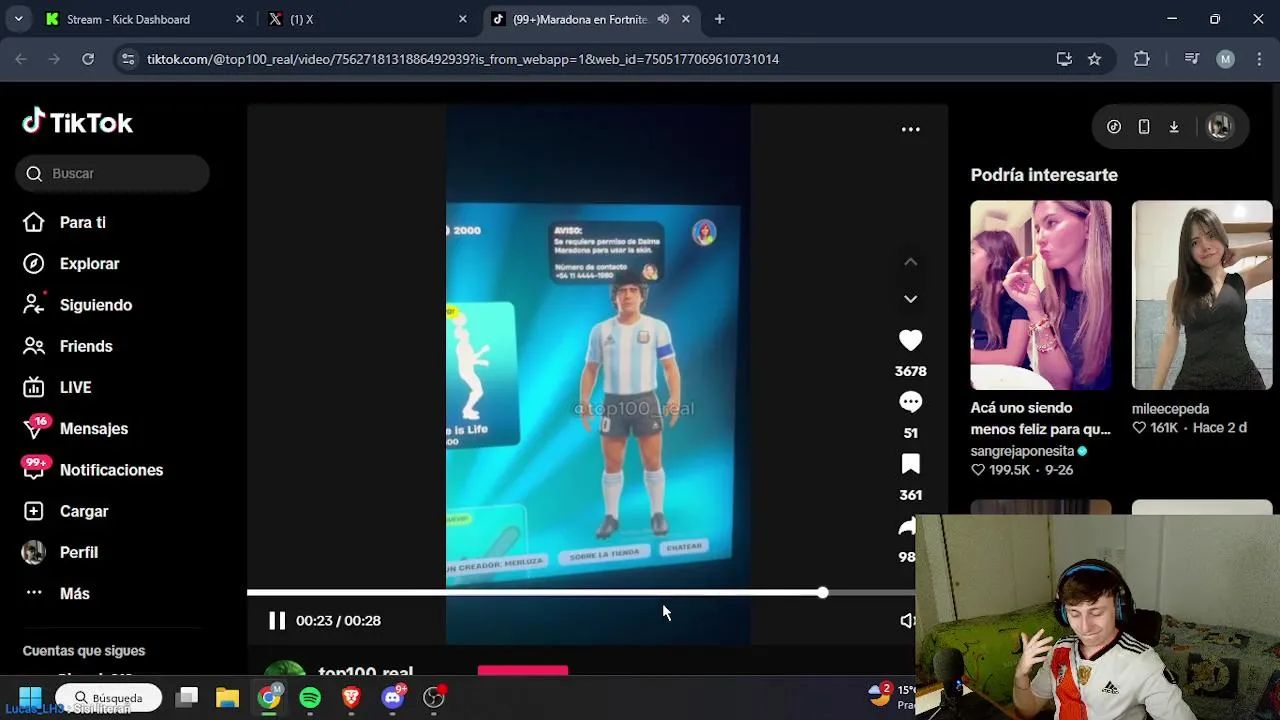
Task: Mute the video volume icon
Action: 907,620
